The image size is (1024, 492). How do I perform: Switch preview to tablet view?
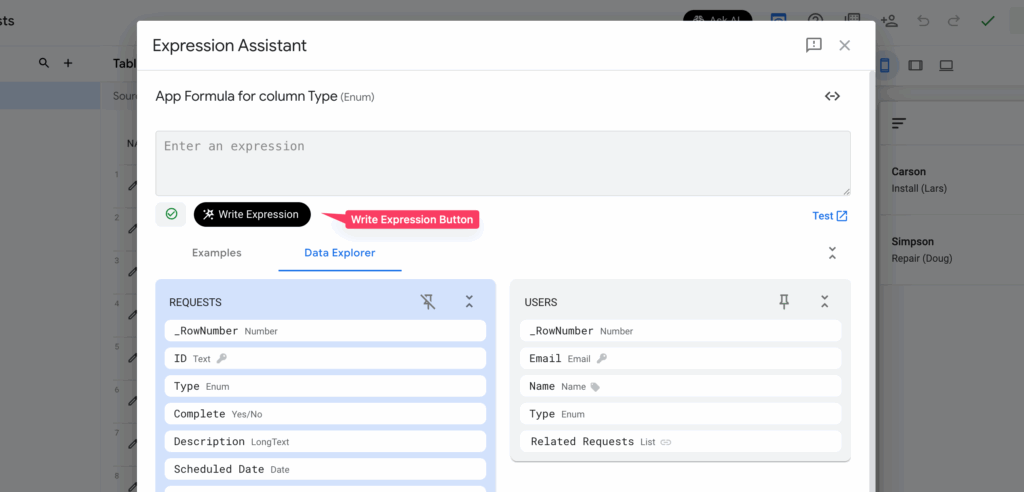coord(916,65)
